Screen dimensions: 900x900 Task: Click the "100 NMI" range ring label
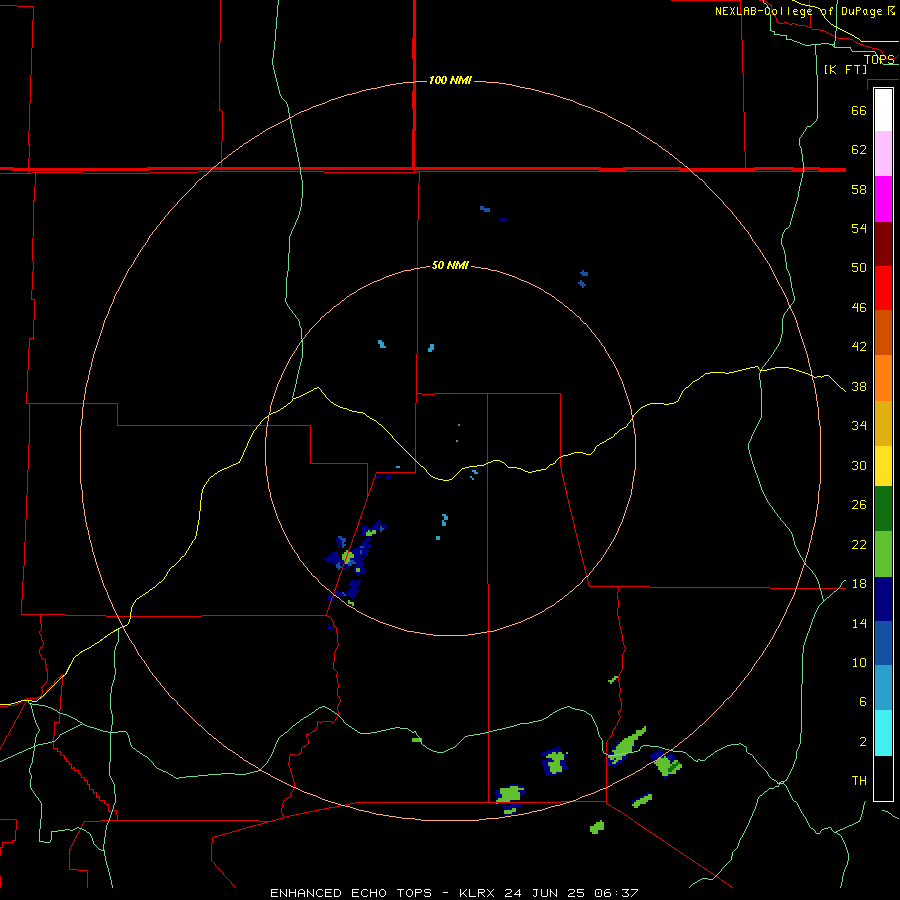click(x=450, y=80)
